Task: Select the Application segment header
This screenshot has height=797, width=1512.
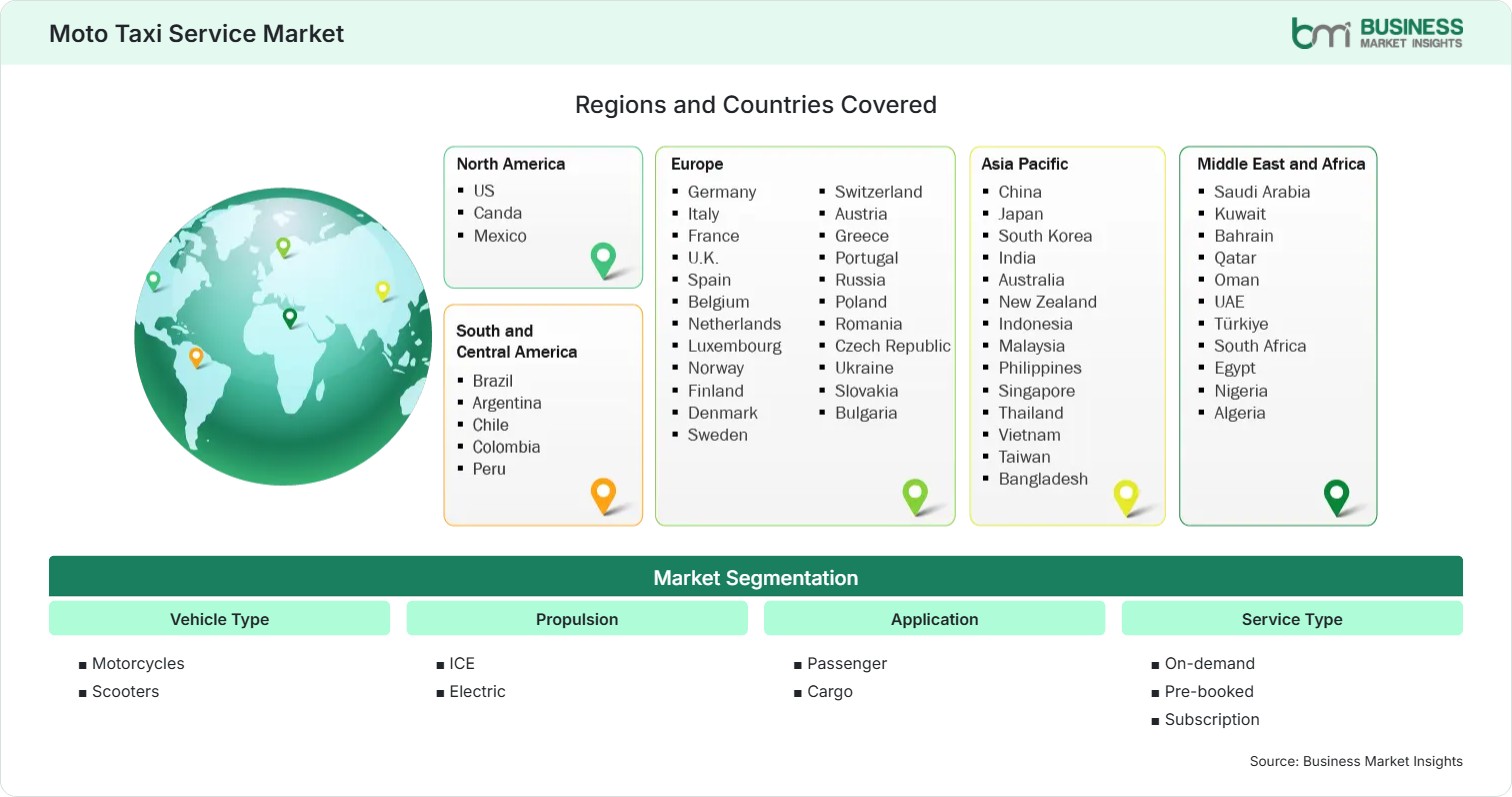Action: coord(934,619)
